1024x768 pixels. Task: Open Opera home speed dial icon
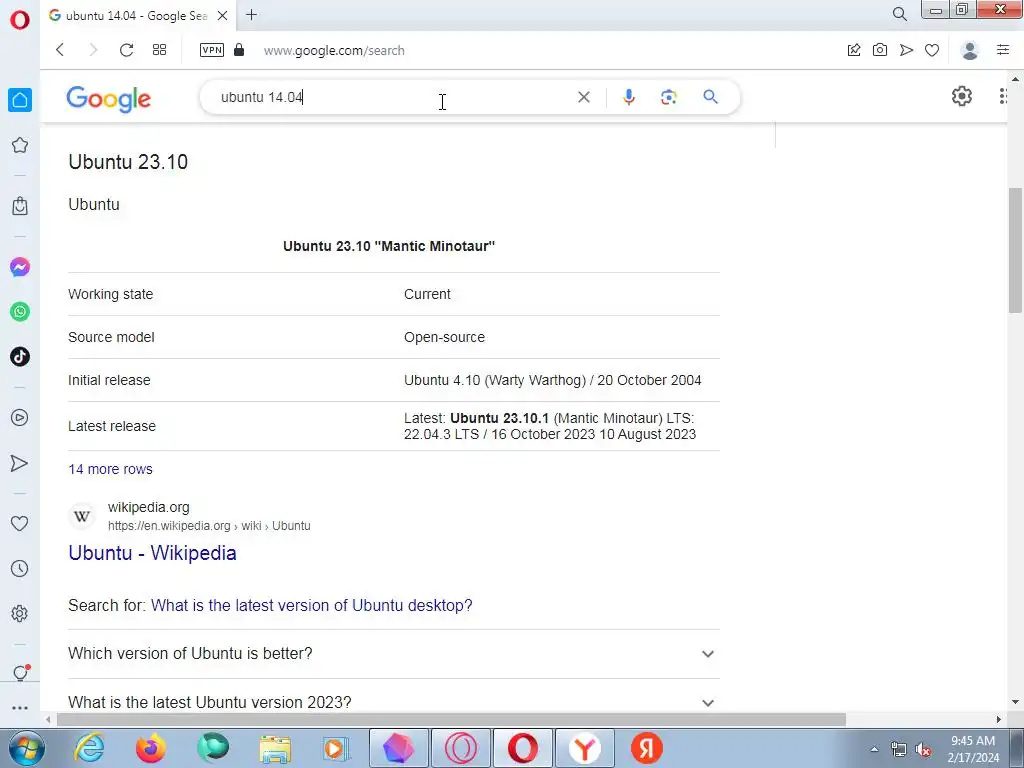tap(20, 100)
